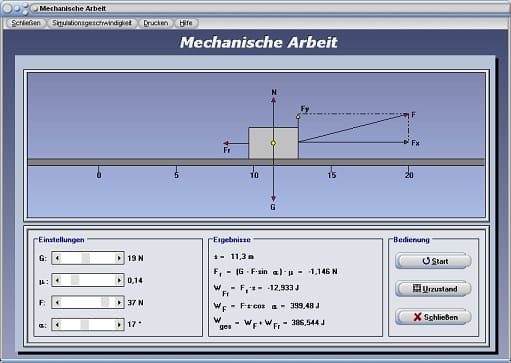Click the '386,544 J' total work result

308,322
